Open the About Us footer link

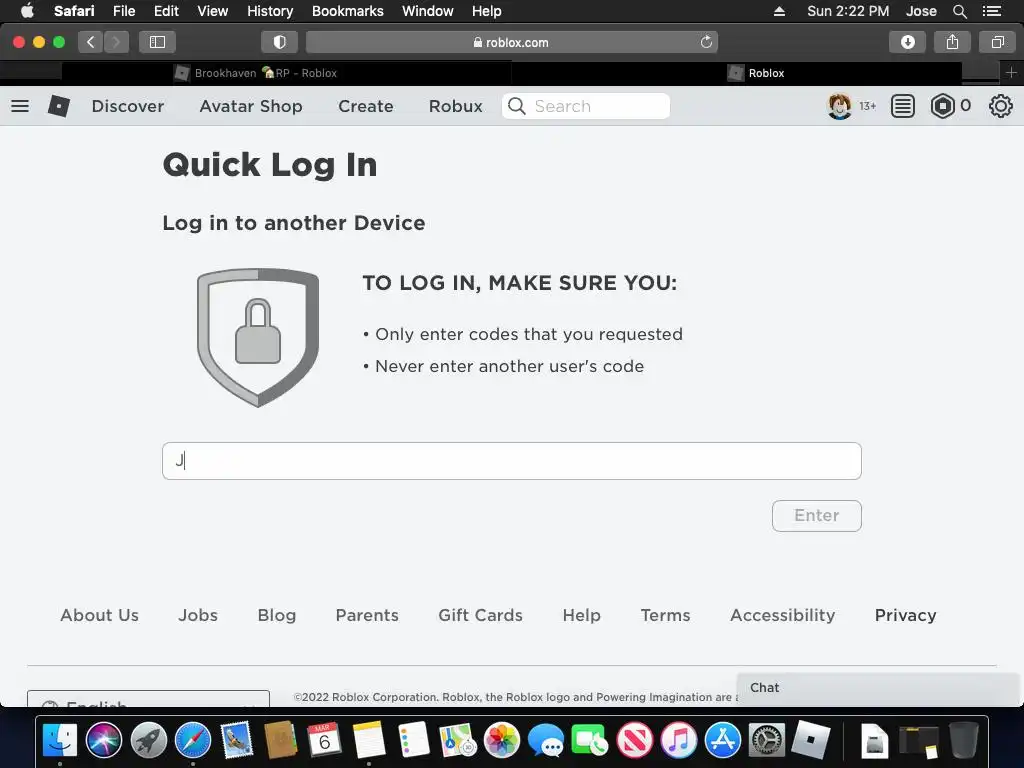[x=99, y=615]
